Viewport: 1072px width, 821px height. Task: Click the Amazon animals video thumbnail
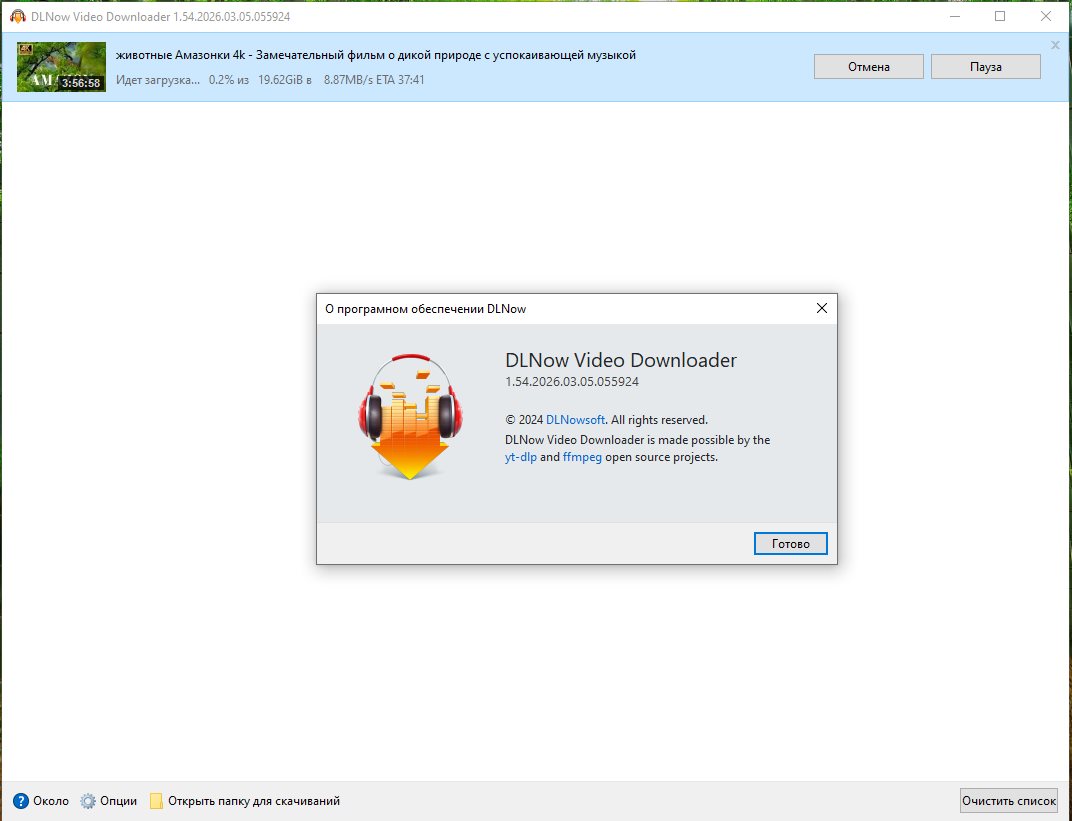tap(61, 67)
